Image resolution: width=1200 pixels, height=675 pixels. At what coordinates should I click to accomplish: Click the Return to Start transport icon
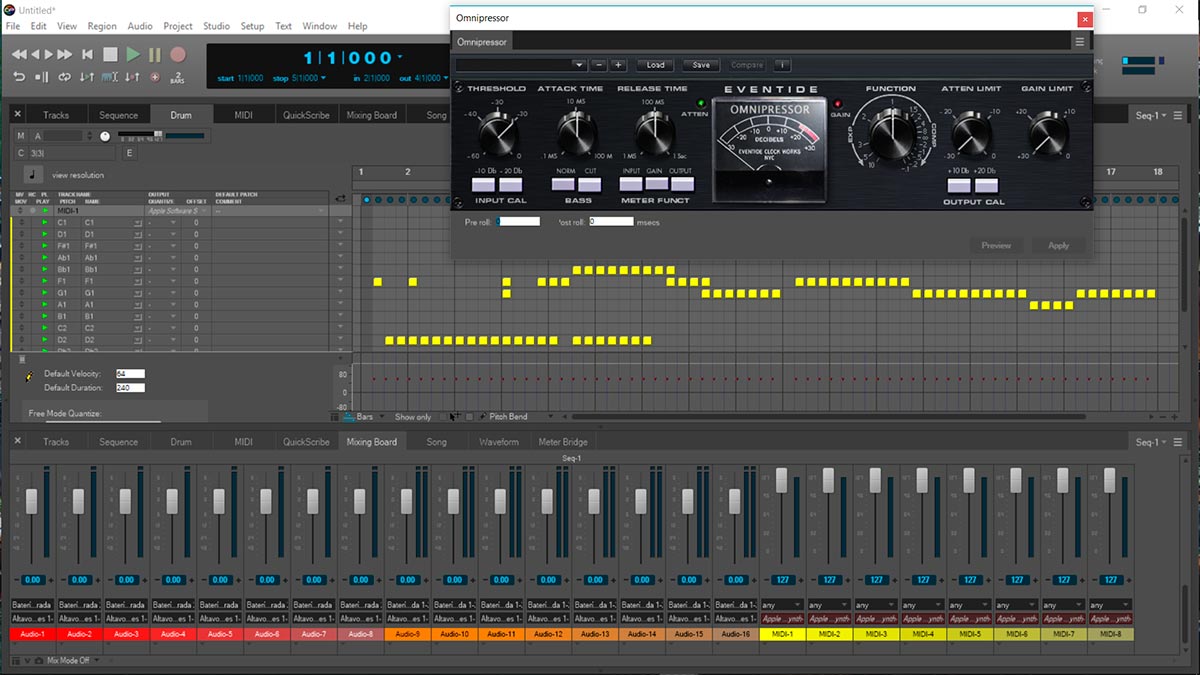(x=87, y=54)
